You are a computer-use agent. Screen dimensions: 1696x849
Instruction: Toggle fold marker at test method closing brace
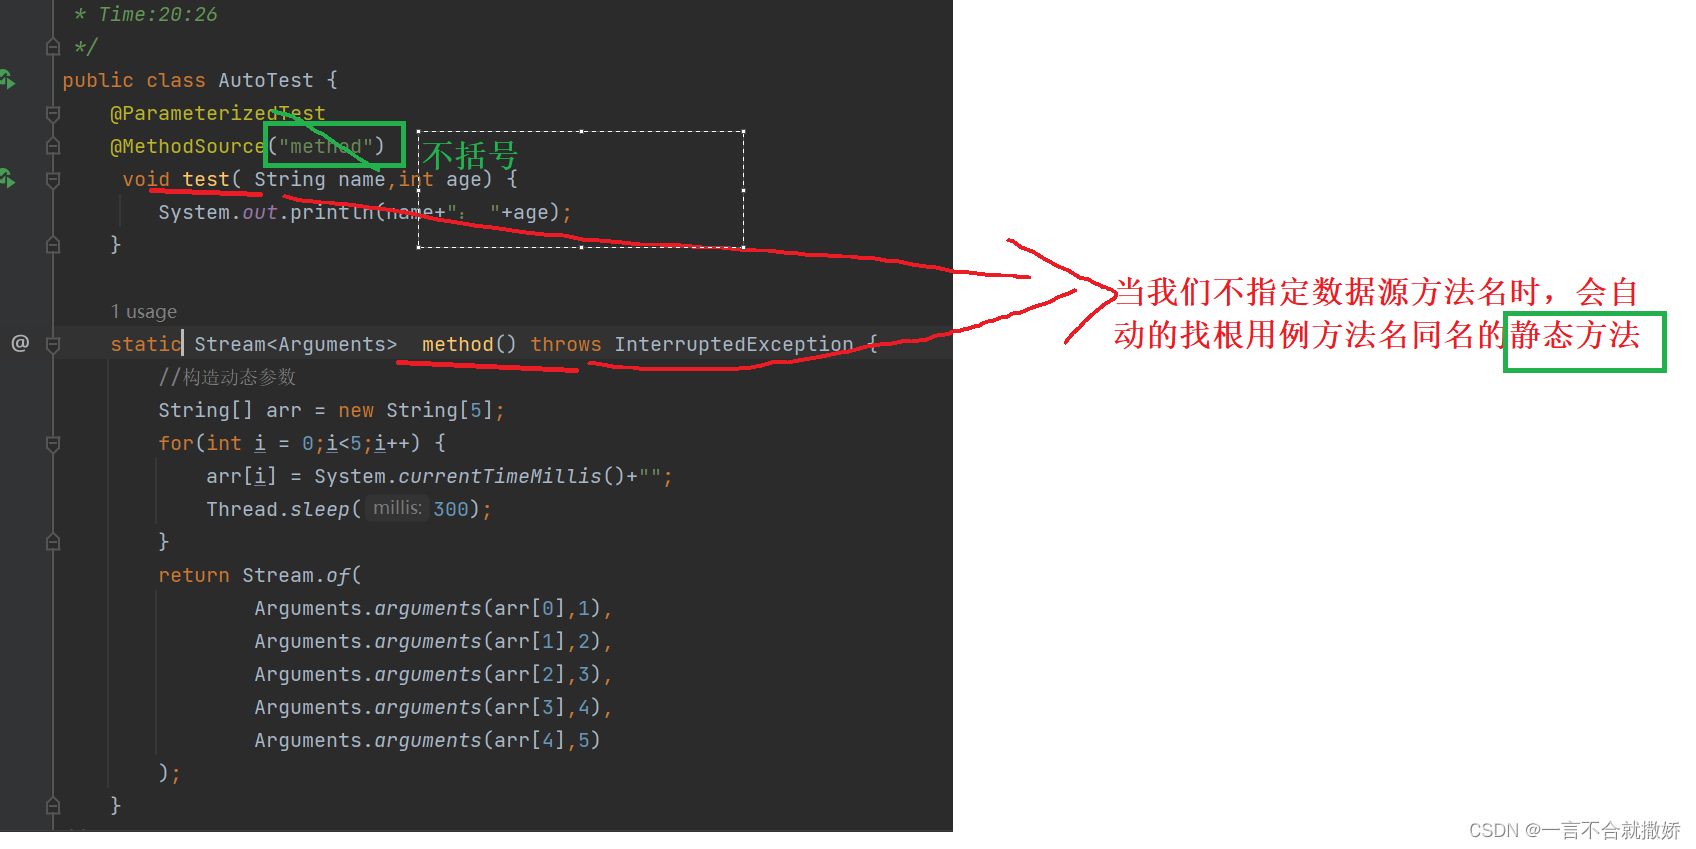[x=53, y=244]
